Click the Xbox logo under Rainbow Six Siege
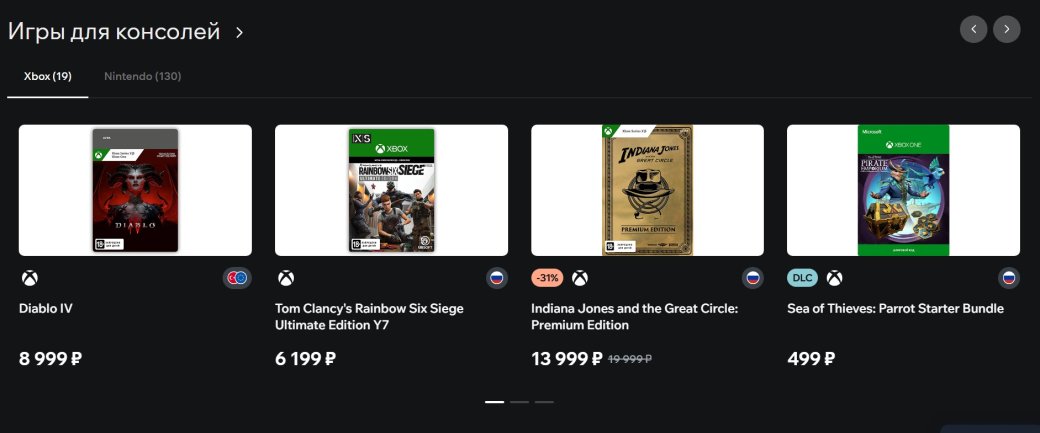 click(286, 278)
